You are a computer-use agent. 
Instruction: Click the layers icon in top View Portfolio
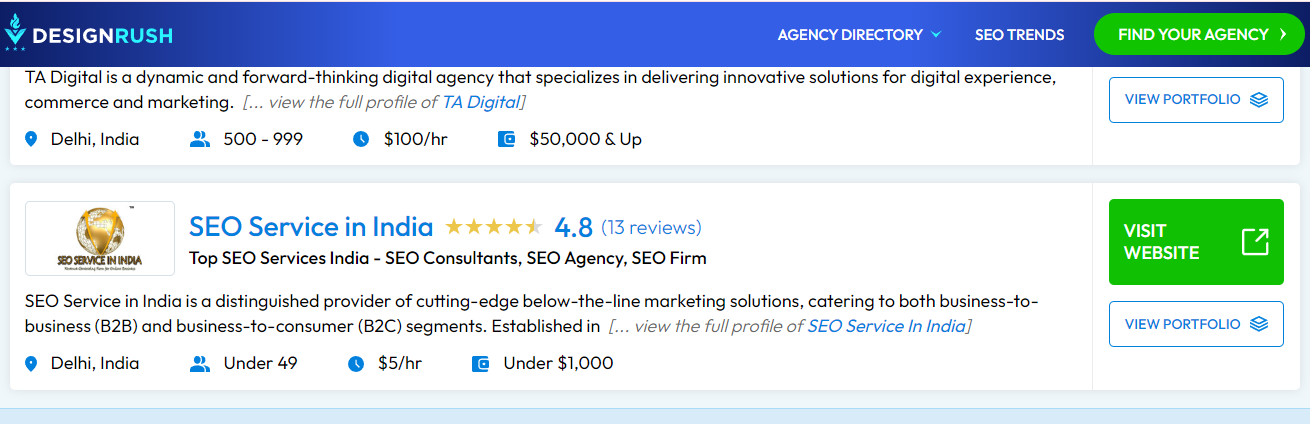pos(1259,100)
